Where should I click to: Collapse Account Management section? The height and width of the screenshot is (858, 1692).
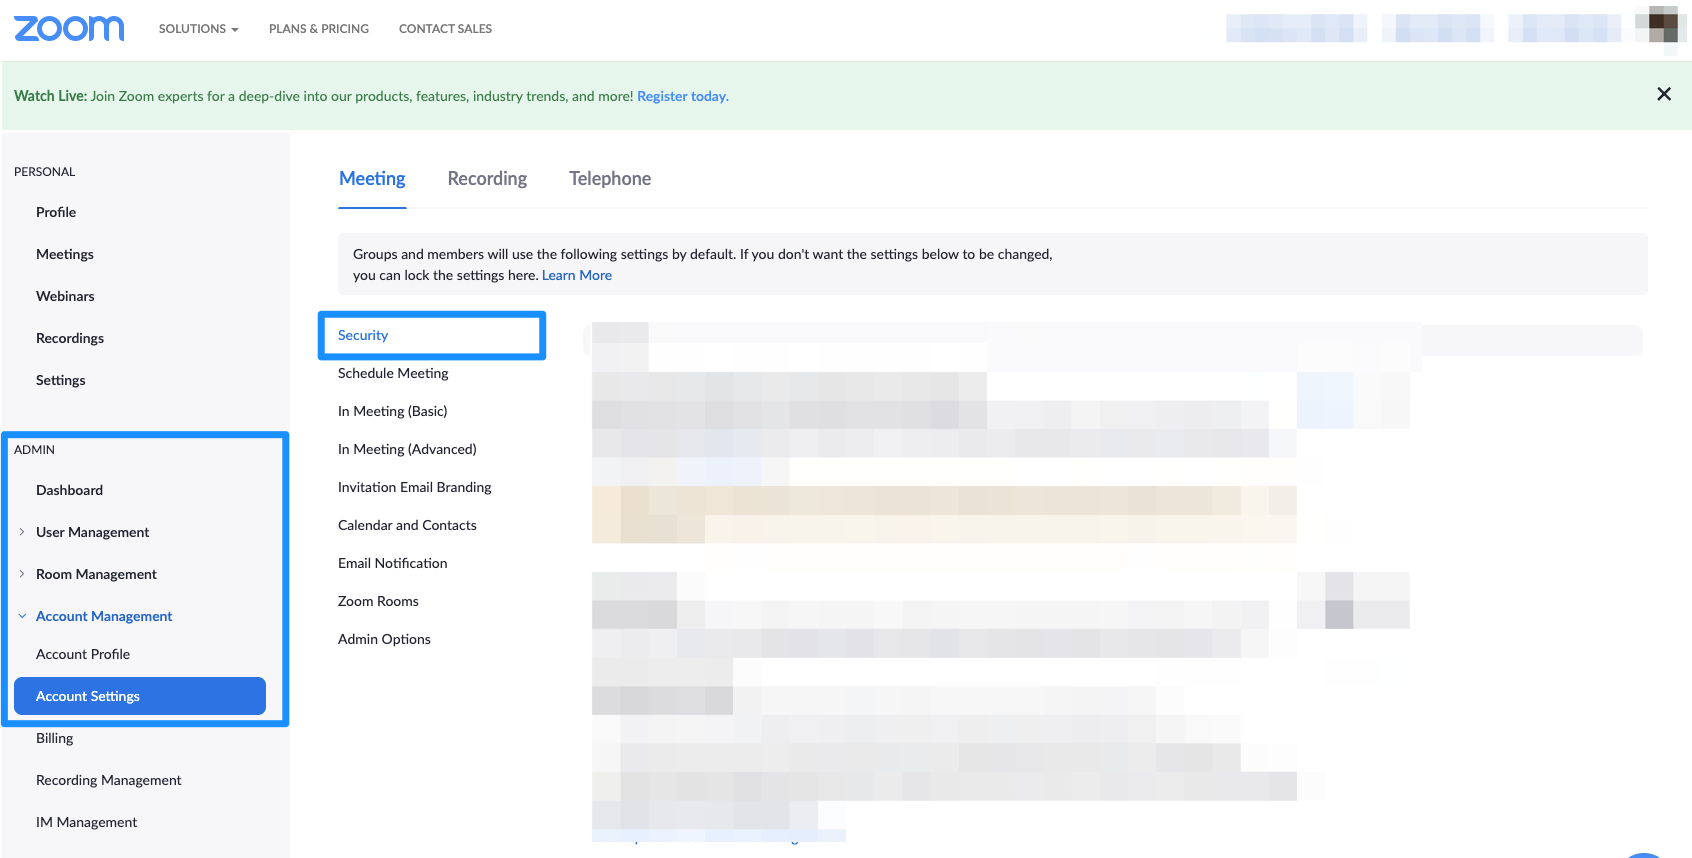[x=22, y=616]
